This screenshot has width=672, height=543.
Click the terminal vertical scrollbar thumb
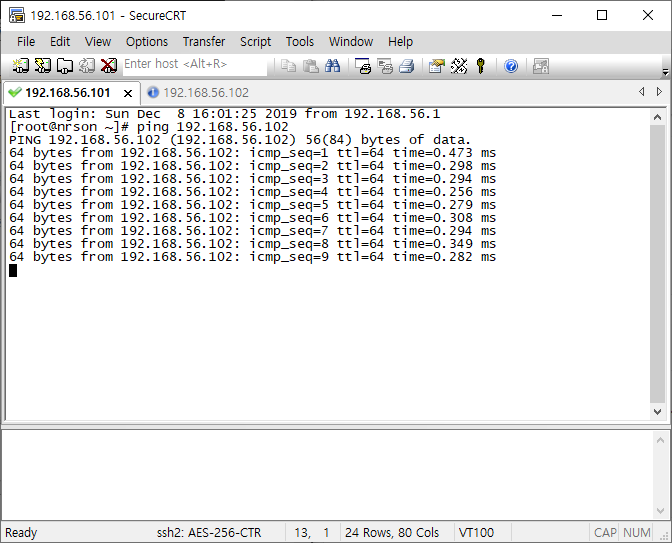[x=657, y=264]
